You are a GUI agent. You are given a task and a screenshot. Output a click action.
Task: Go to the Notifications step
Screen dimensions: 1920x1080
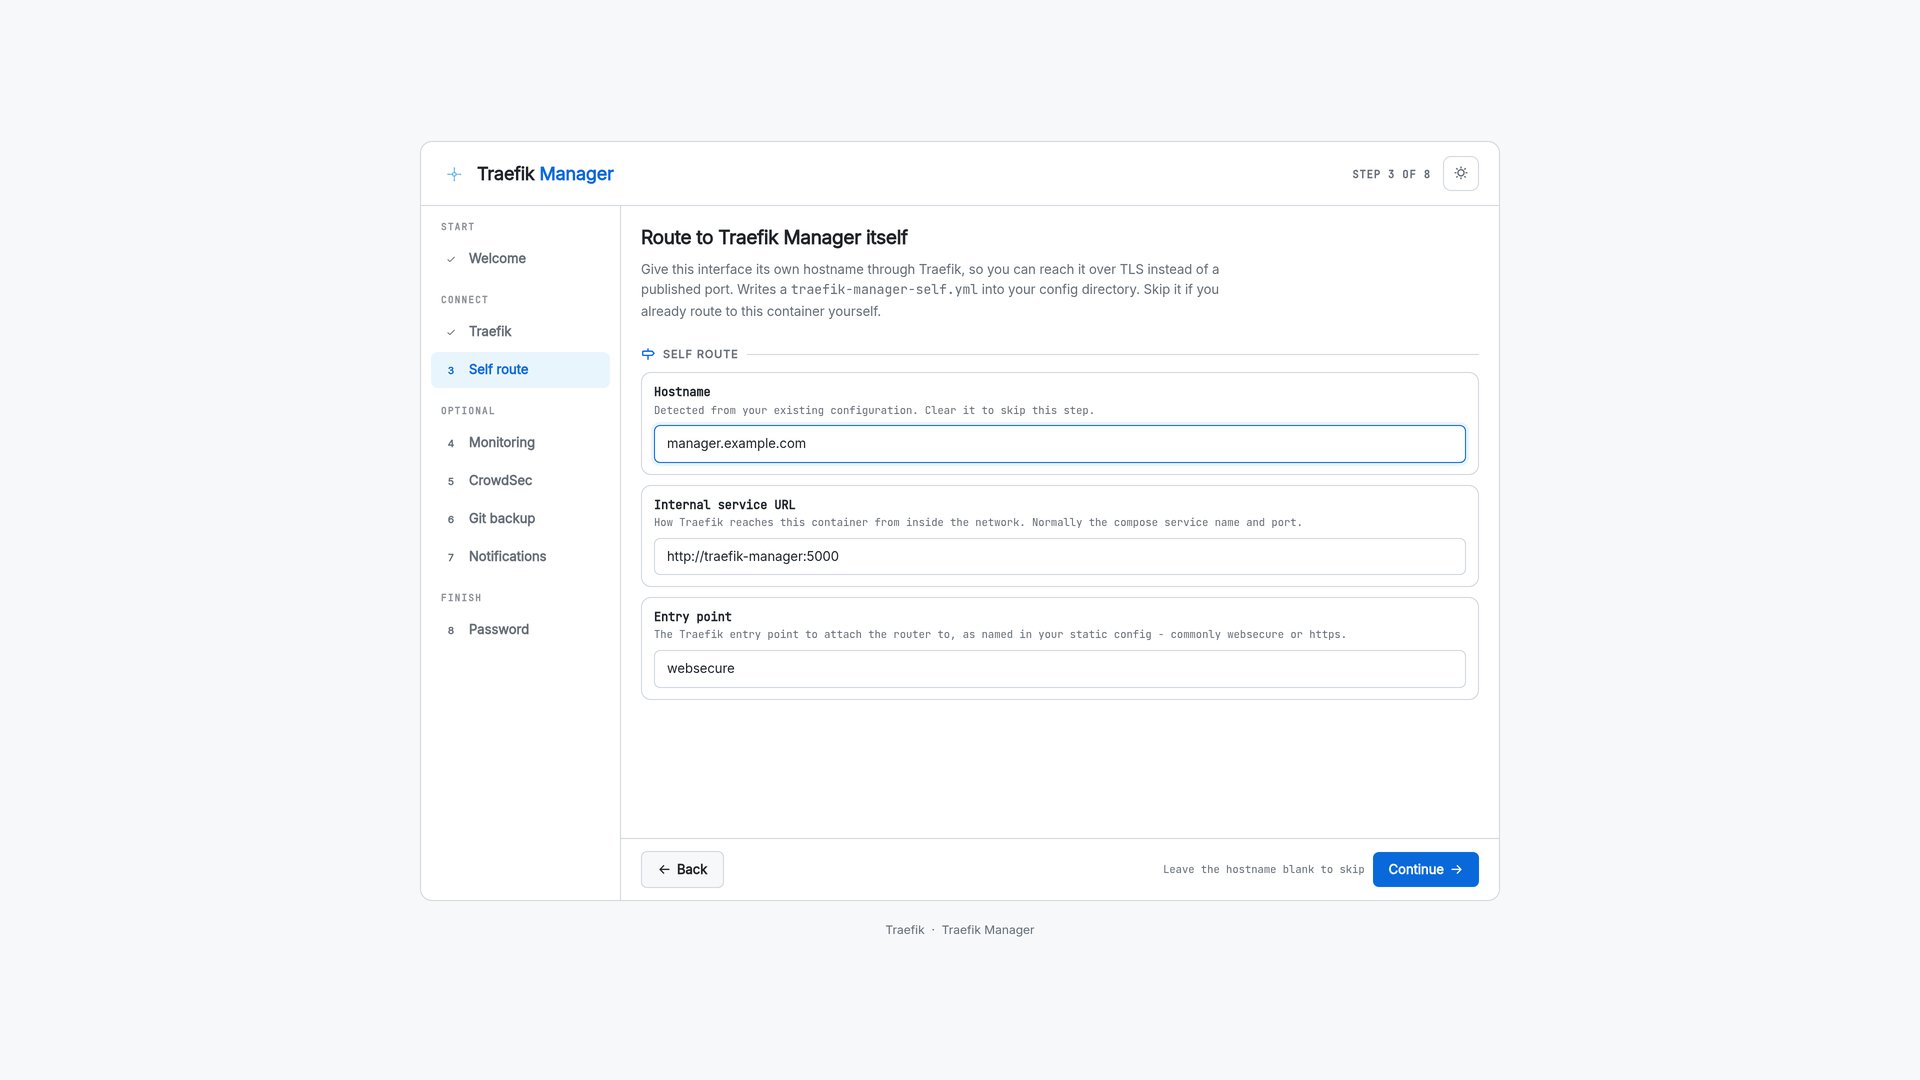(x=520, y=557)
